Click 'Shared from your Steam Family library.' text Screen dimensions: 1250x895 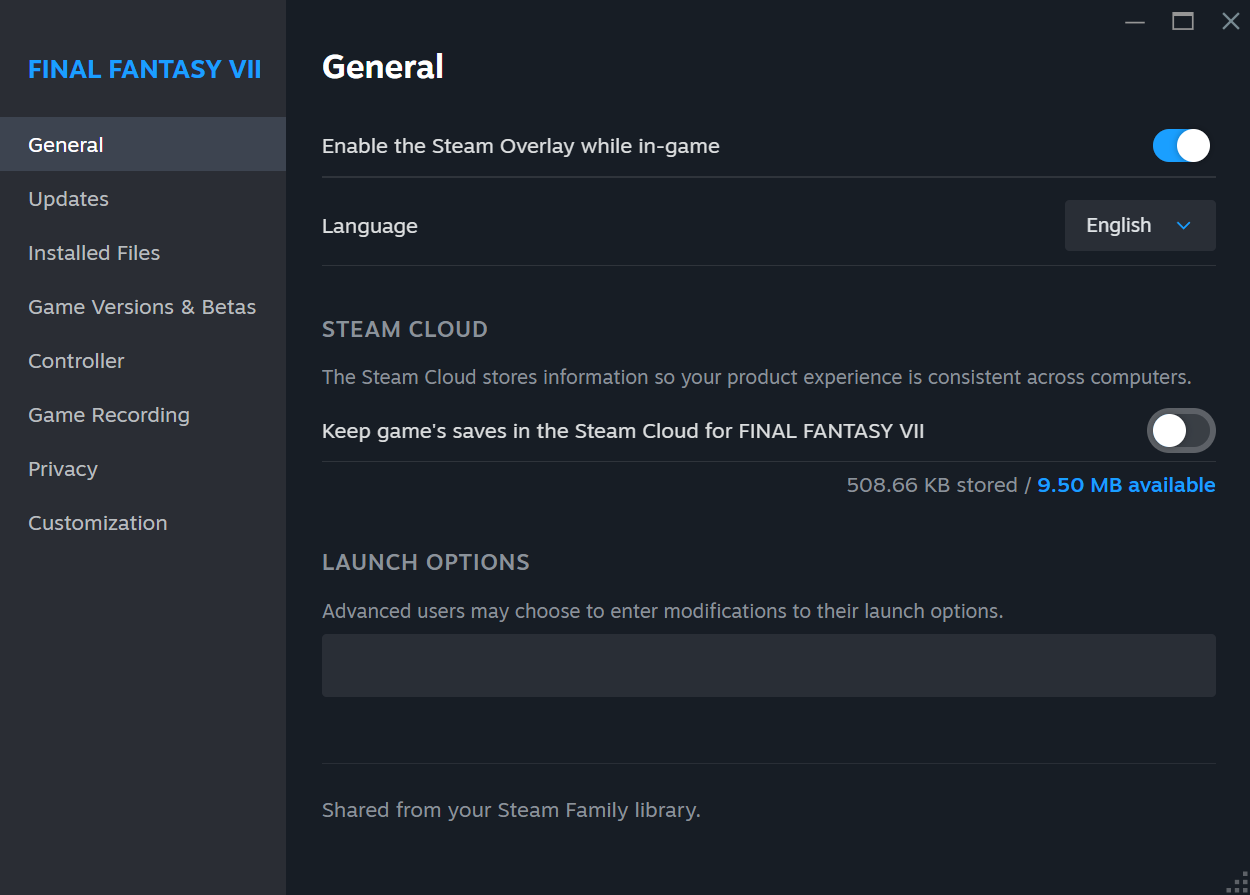pos(511,810)
